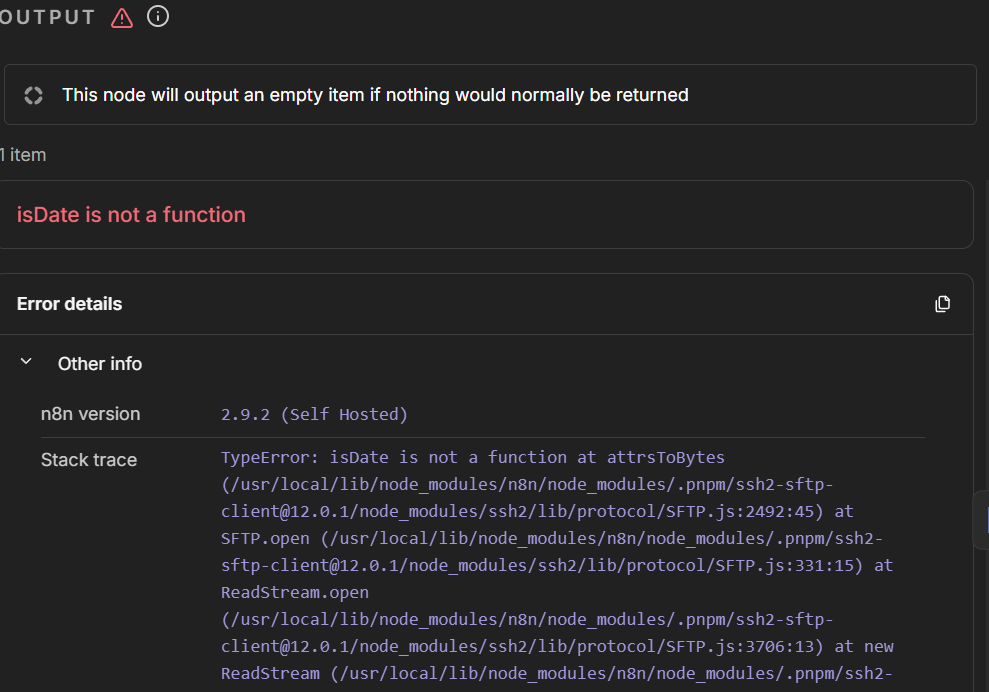Image resolution: width=989 pixels, height=692 pixels.
Task: Click the 'ReadStream.open' stack trace line
Action: point(295,592)
